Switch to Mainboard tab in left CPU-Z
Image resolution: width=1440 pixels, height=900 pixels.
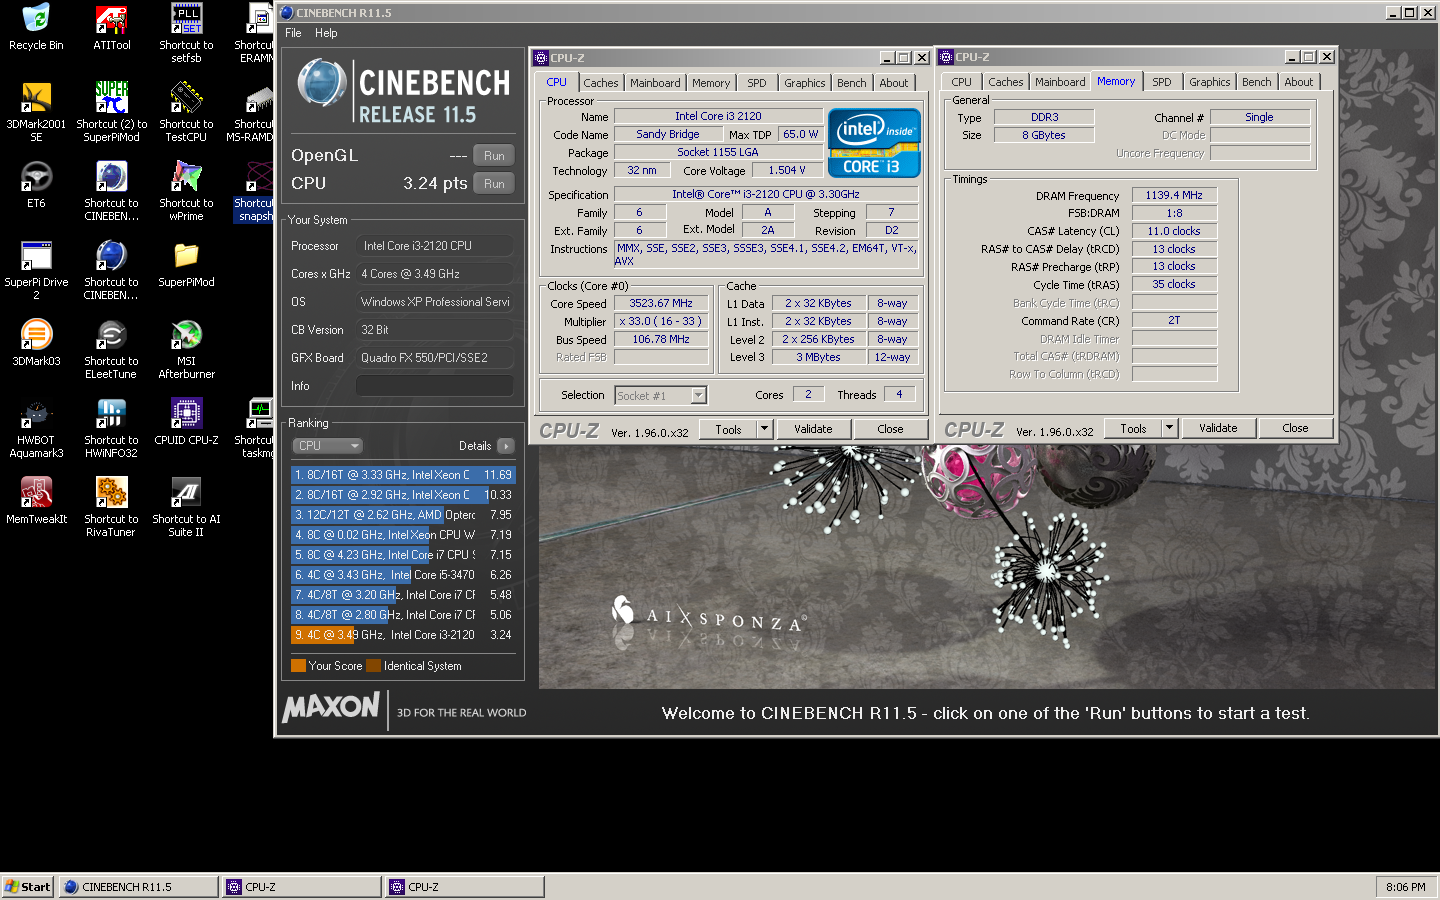(655, 83)
